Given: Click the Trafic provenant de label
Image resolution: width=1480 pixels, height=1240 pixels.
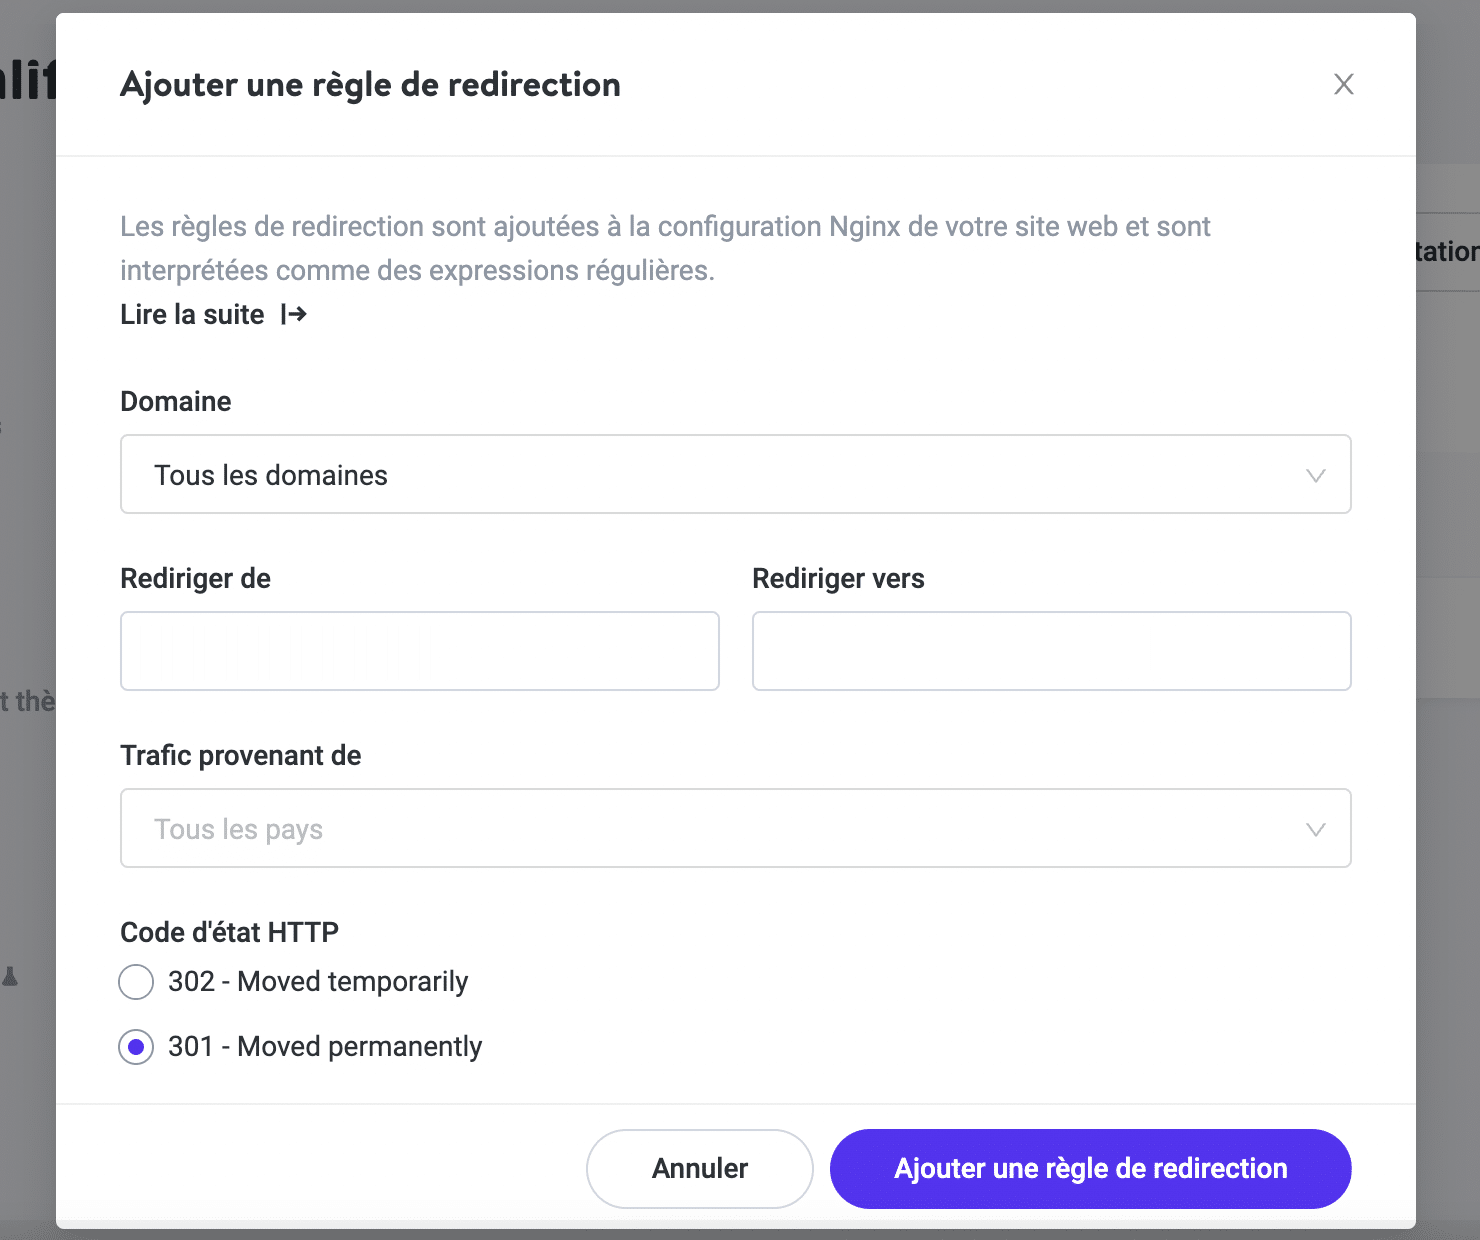Looking at the screenshot, I should (240, 755).
